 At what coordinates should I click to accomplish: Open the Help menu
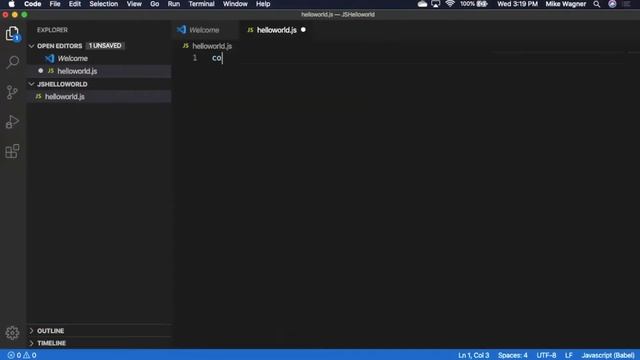click(263, 4)
